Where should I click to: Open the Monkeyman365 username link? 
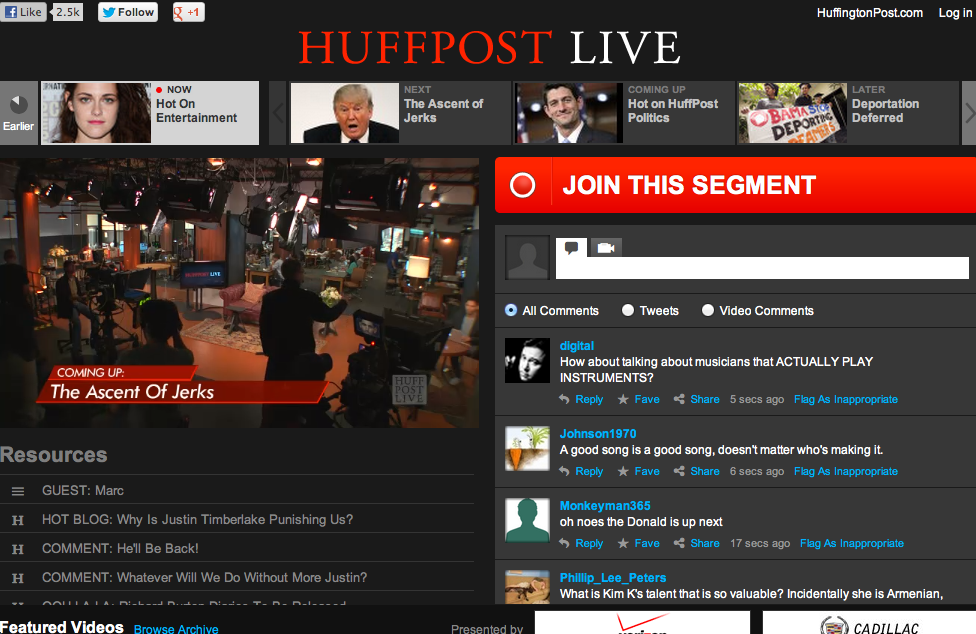tap(604, 506)
